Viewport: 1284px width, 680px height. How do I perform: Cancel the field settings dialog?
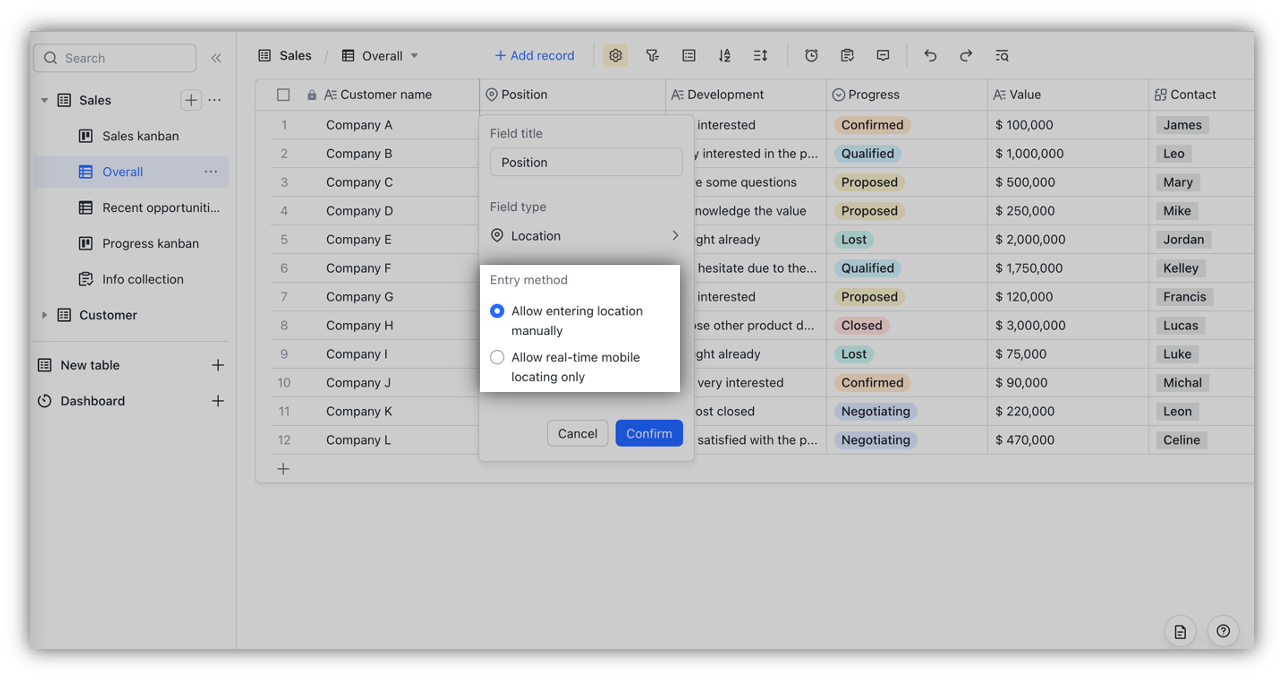pos(578,433)
